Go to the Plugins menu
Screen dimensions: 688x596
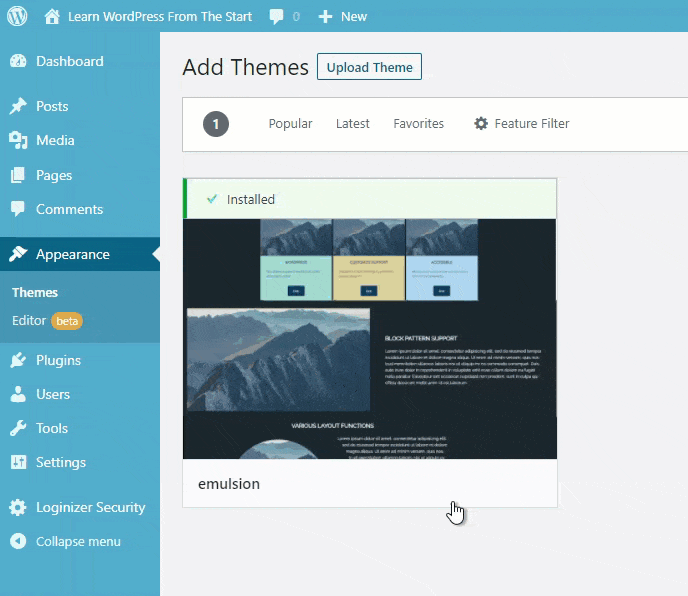(x=80, y=360)
